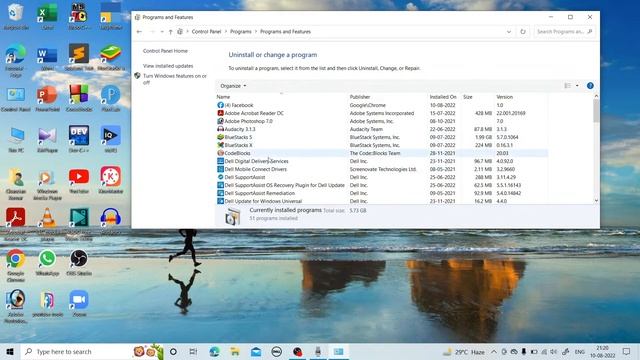Show hidden system tray icons
The image size is (640, 360).
[x=493, y=351]
